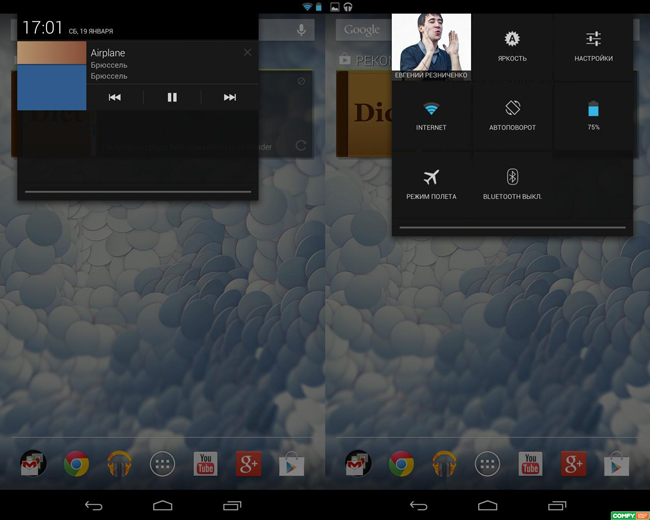Tap the headphones status bar icon
This screenshot has height=520, width=650.
pyautogui.click(x=348, y=7)
